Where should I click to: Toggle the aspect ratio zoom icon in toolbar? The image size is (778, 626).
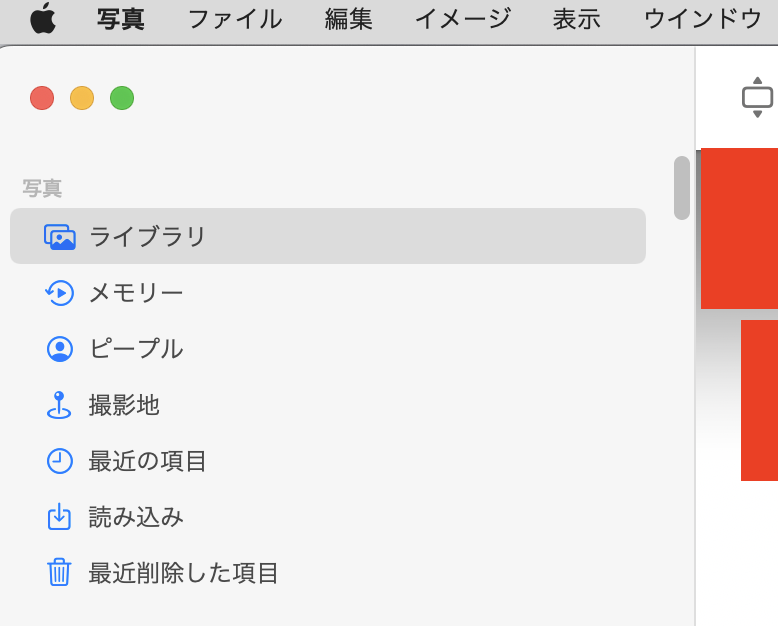pyautogui.click(x=757, y=97)
